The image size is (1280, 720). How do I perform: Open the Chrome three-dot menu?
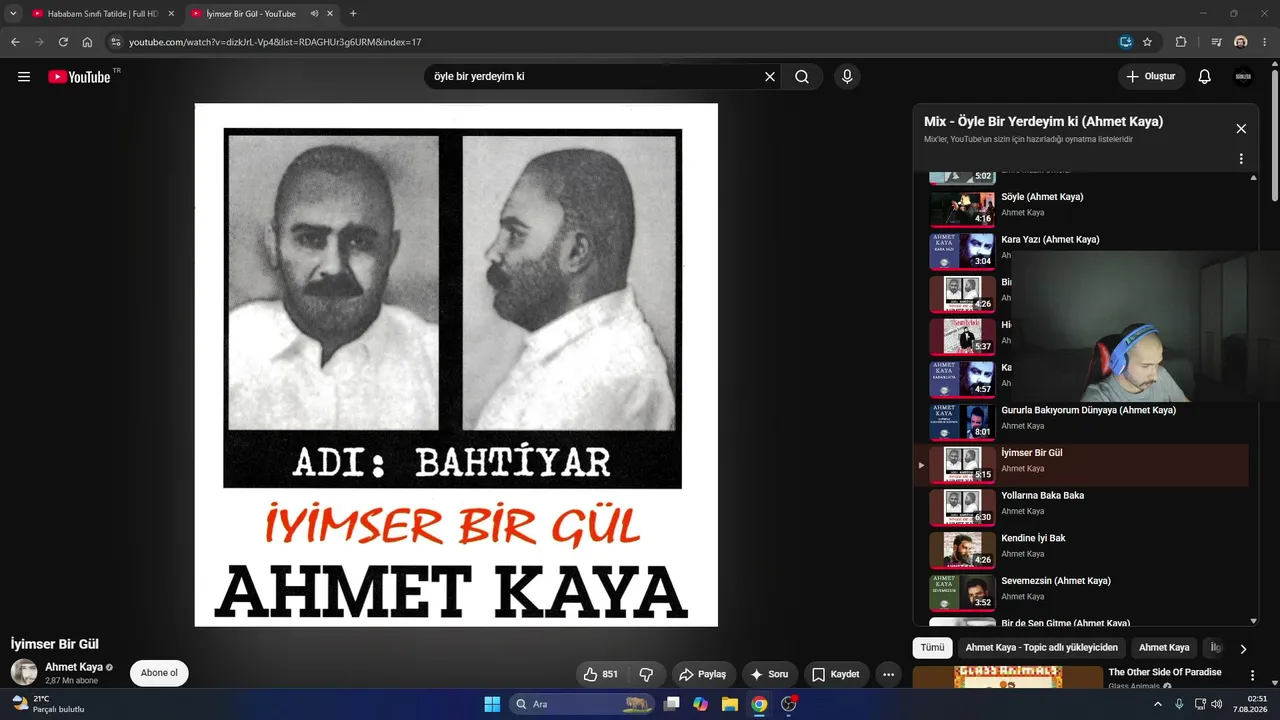tap(1265, 42)
